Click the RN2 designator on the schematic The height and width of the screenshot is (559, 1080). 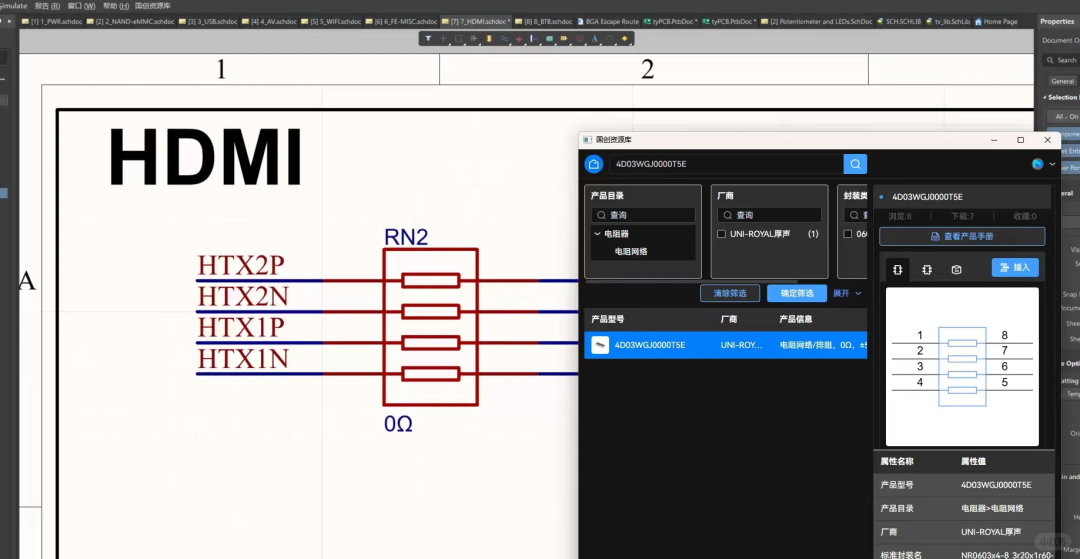406,238
